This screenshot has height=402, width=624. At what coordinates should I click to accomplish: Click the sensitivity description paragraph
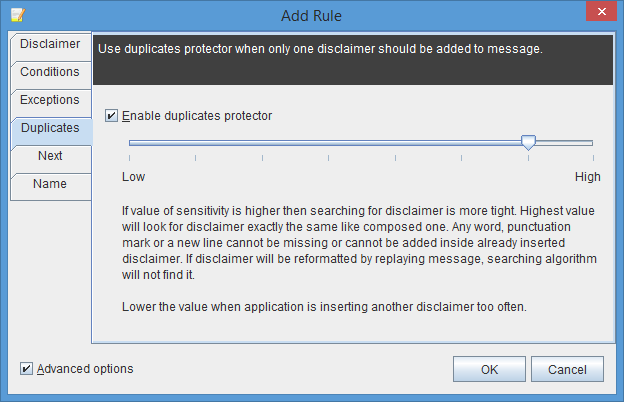(x=359, y=243)
